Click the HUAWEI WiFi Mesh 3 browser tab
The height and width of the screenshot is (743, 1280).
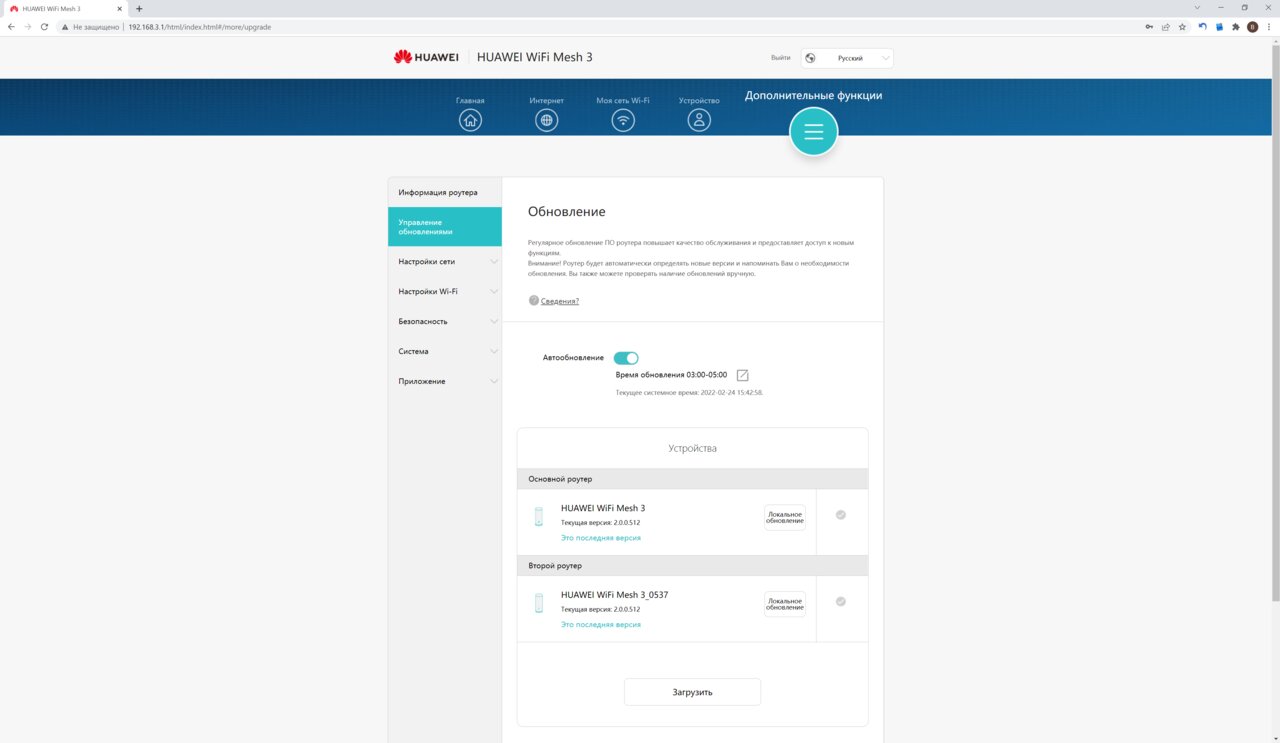point(66,8)
